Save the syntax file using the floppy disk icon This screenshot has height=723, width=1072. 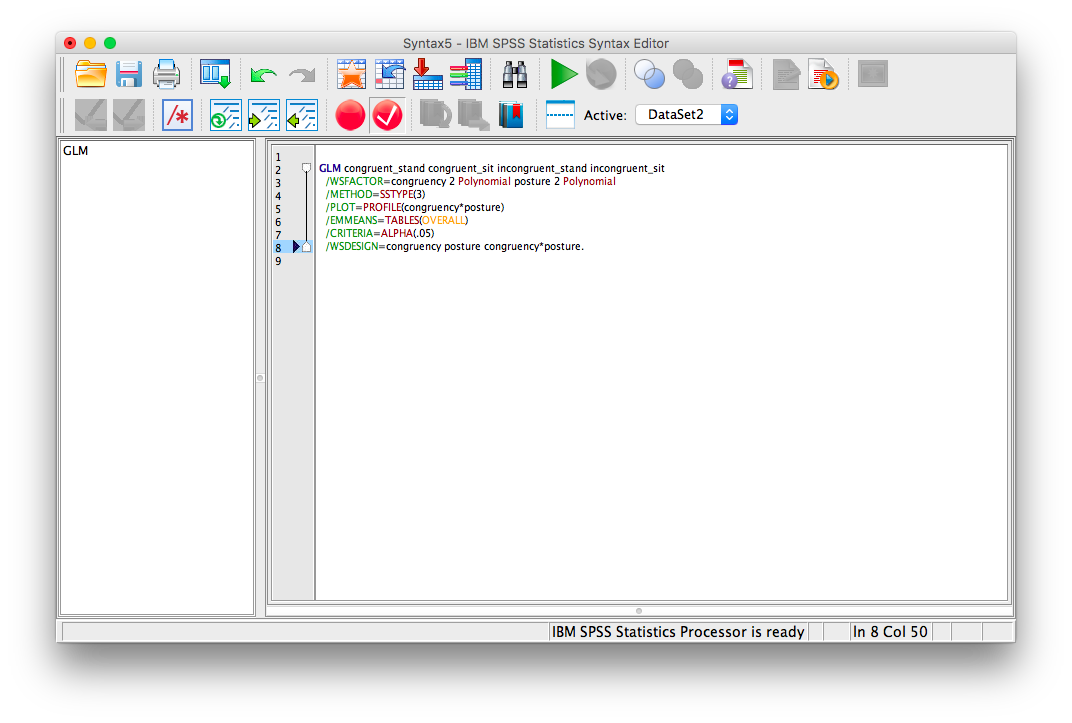pos(129,74)
